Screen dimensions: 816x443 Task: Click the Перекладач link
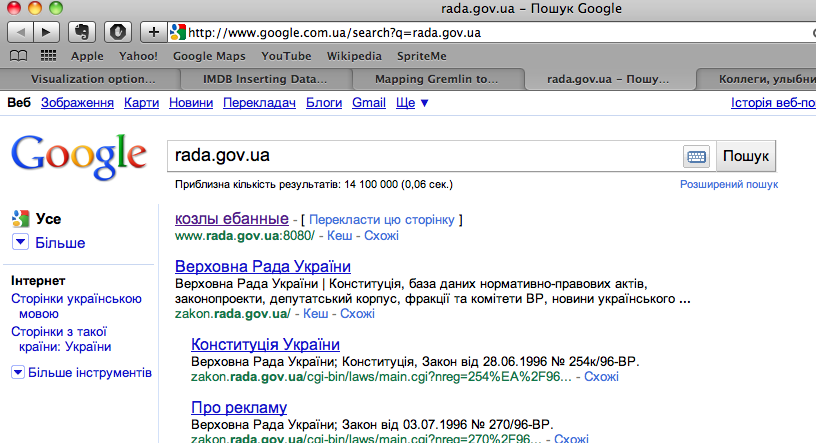point(260,103)
